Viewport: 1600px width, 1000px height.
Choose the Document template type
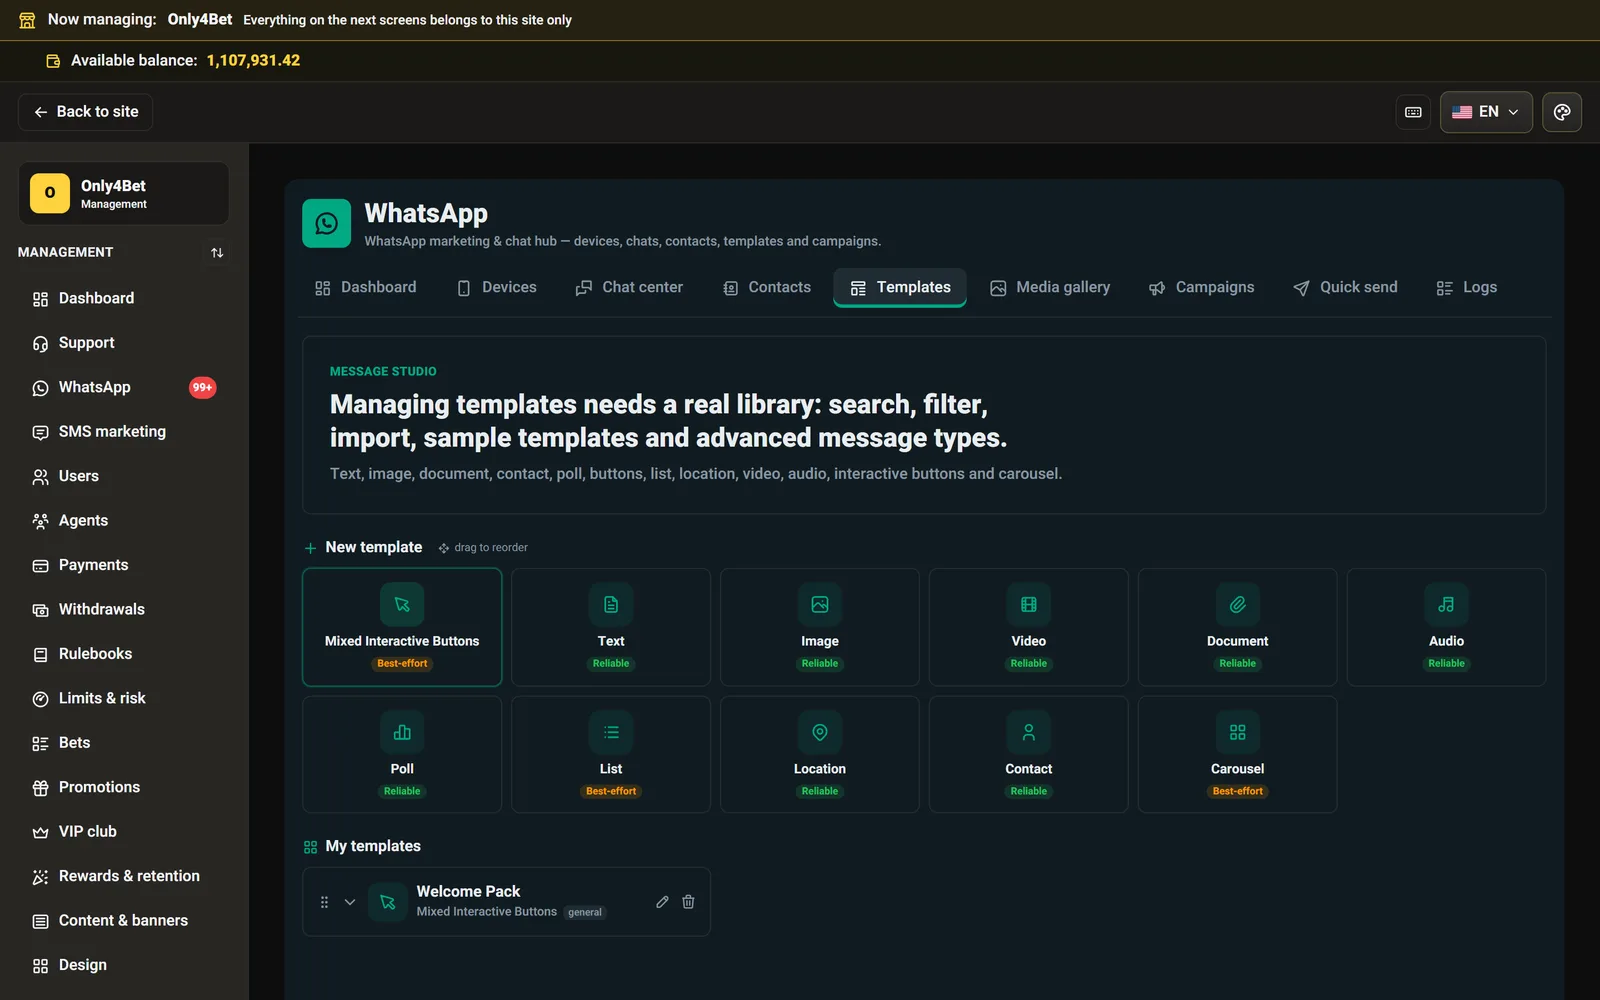[1238, 627]
